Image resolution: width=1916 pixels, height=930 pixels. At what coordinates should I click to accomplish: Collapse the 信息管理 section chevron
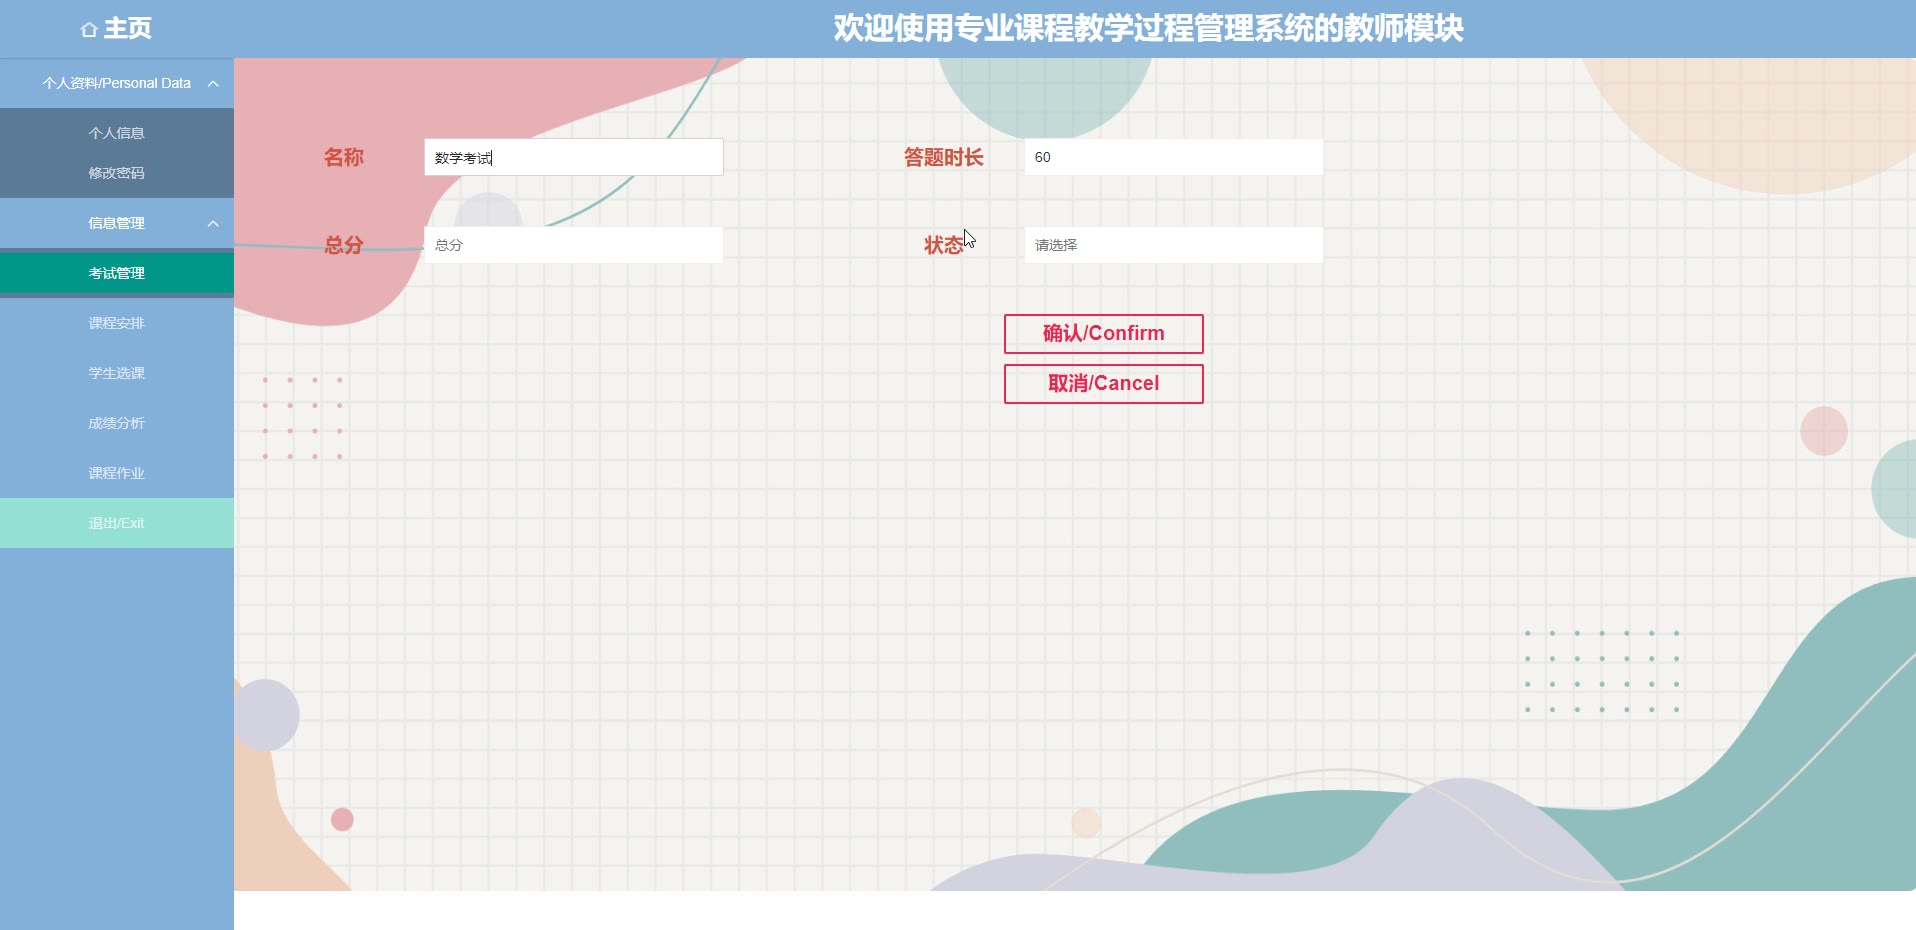(213, 224)
